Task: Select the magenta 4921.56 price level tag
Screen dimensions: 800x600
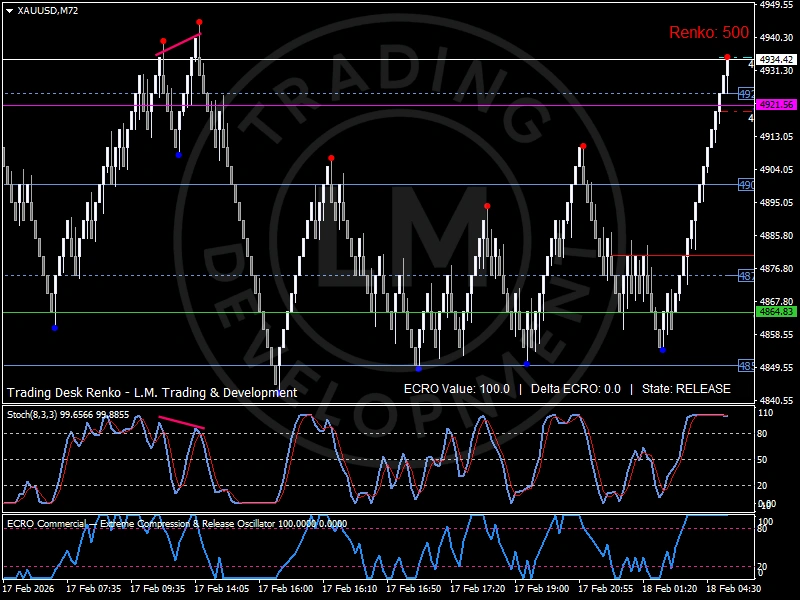Action: [x=776, y=105]
